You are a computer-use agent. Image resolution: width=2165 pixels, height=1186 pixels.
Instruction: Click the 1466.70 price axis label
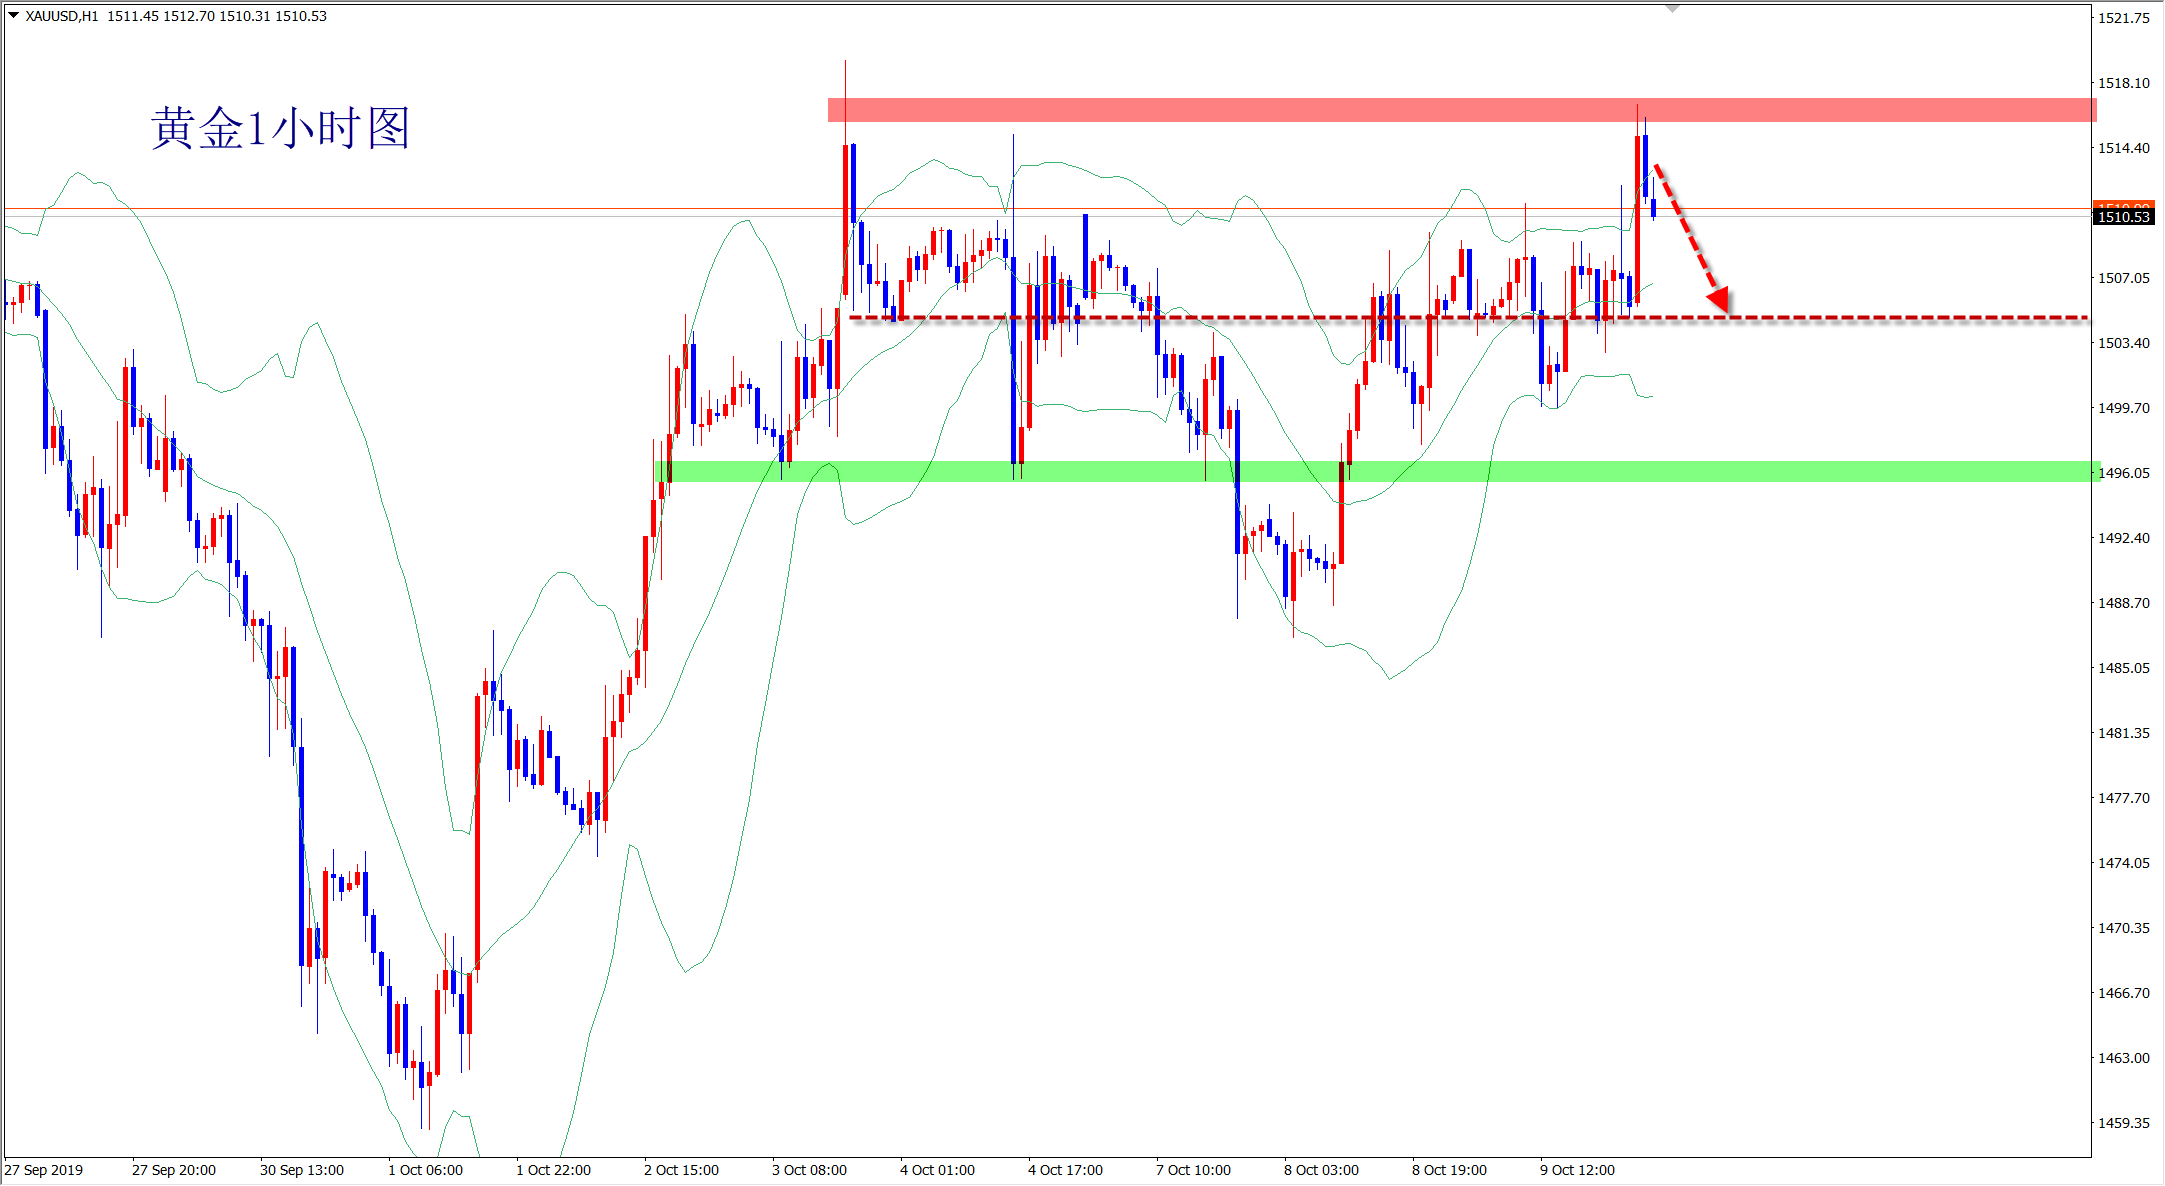[x=2124, y=993]
